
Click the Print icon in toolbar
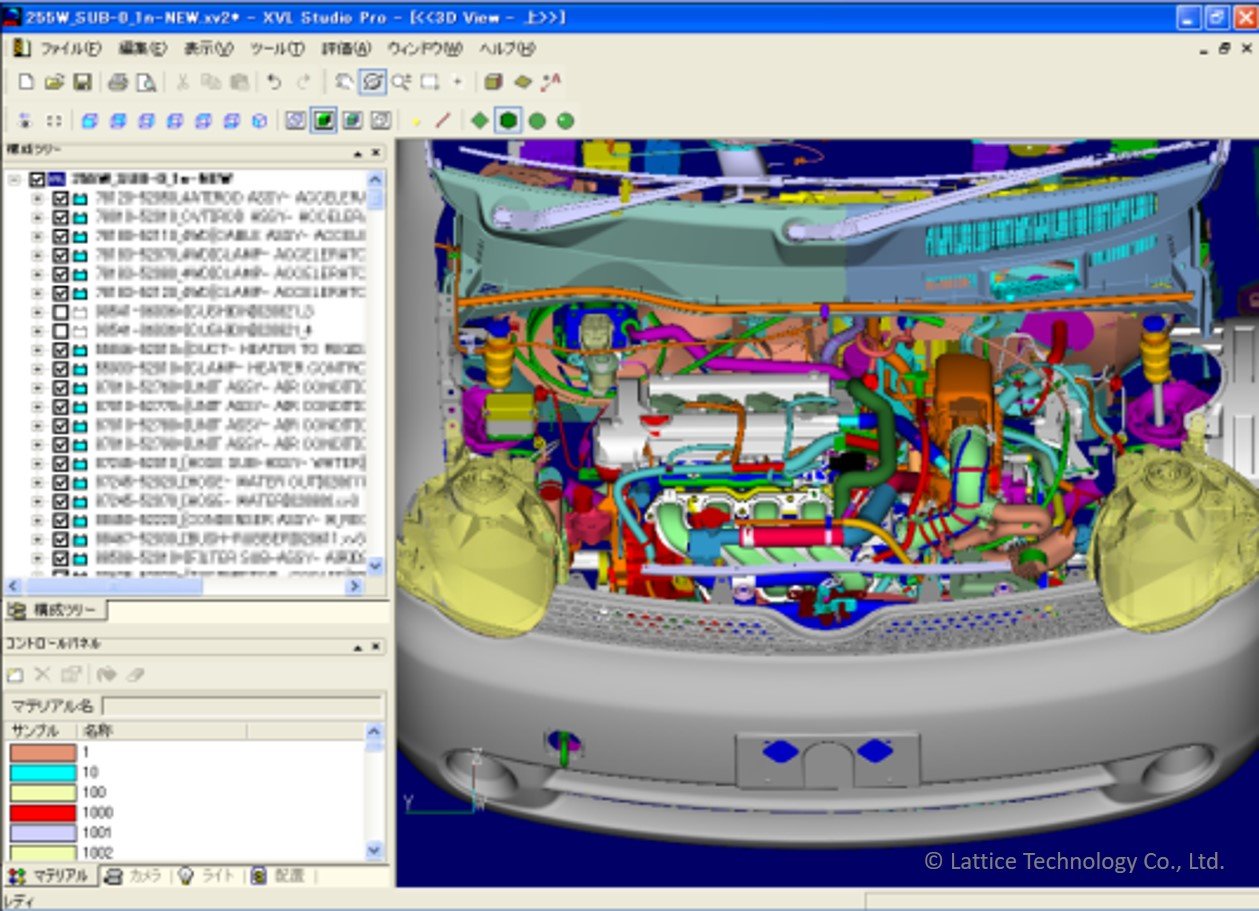tap(118, 82)
